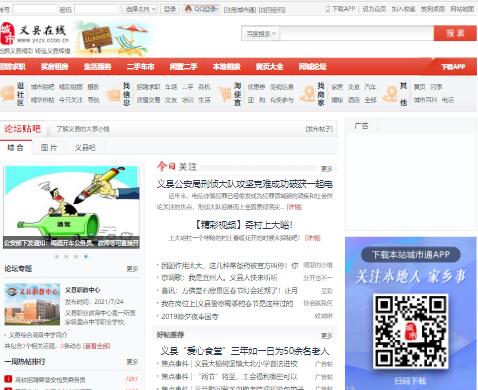478x390 pixels.
Task: Click the 找信息 section icon
Action: click(113, 95)
